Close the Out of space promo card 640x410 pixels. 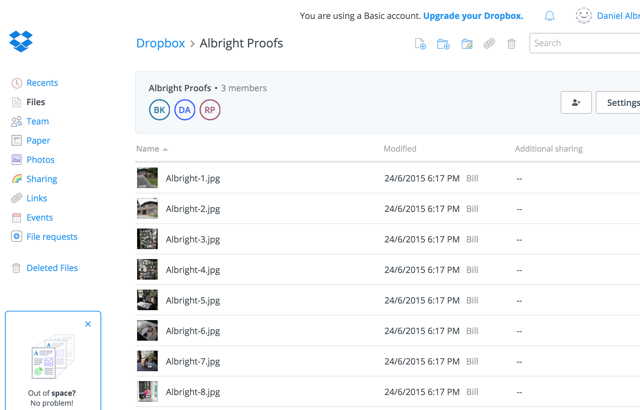(x=88, y=324)
